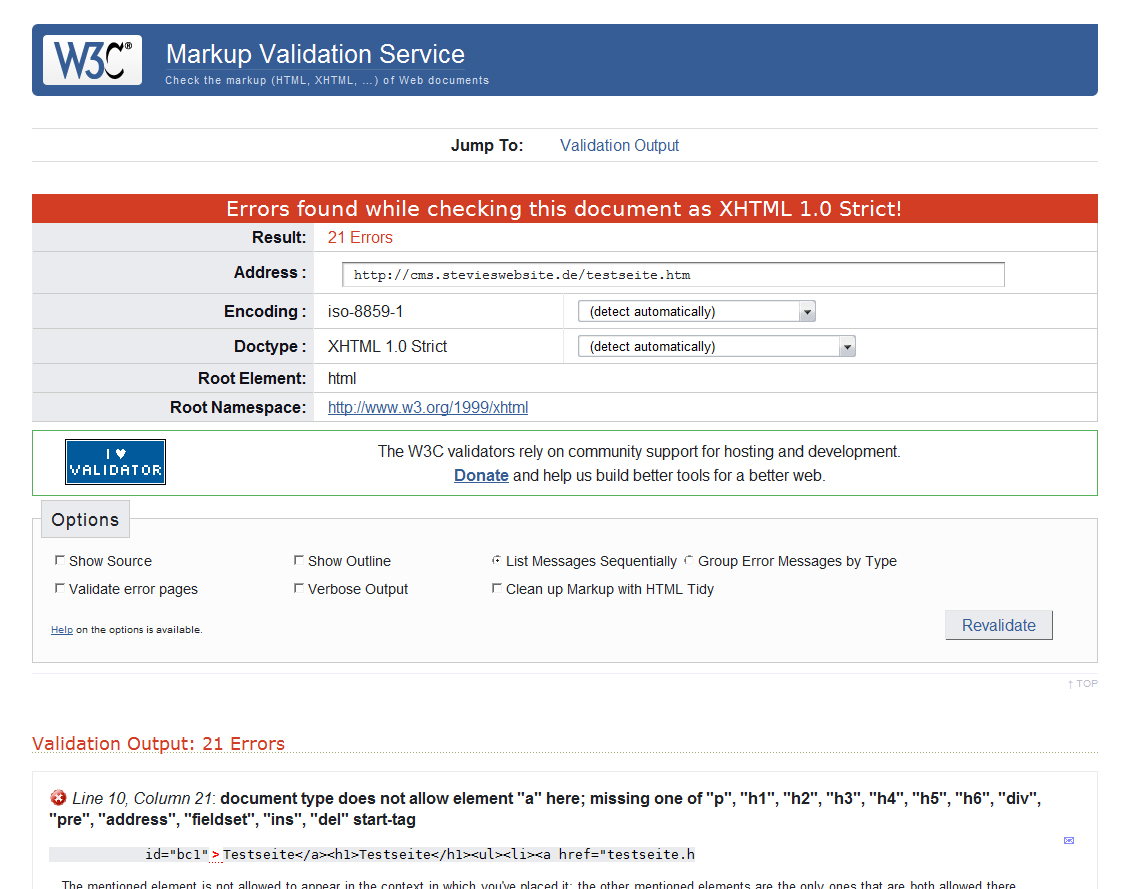Tick the Show Outline checkbox
Viewport: 1130px width, 889px height.
(298, 560)
